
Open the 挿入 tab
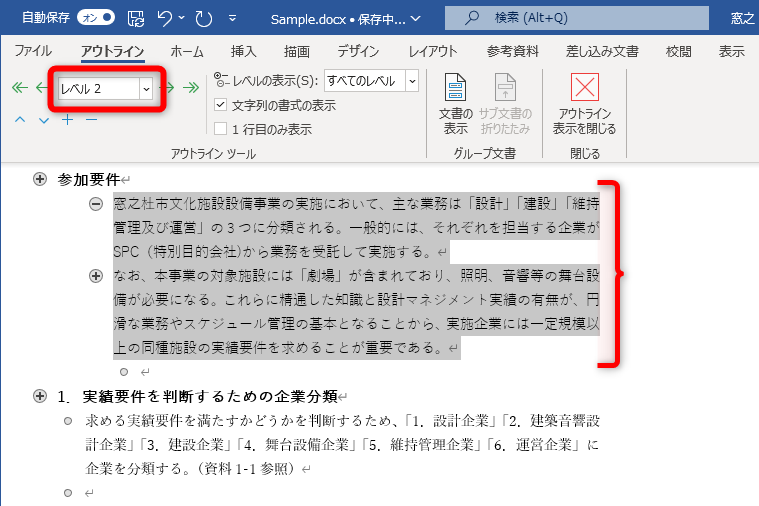243,51
